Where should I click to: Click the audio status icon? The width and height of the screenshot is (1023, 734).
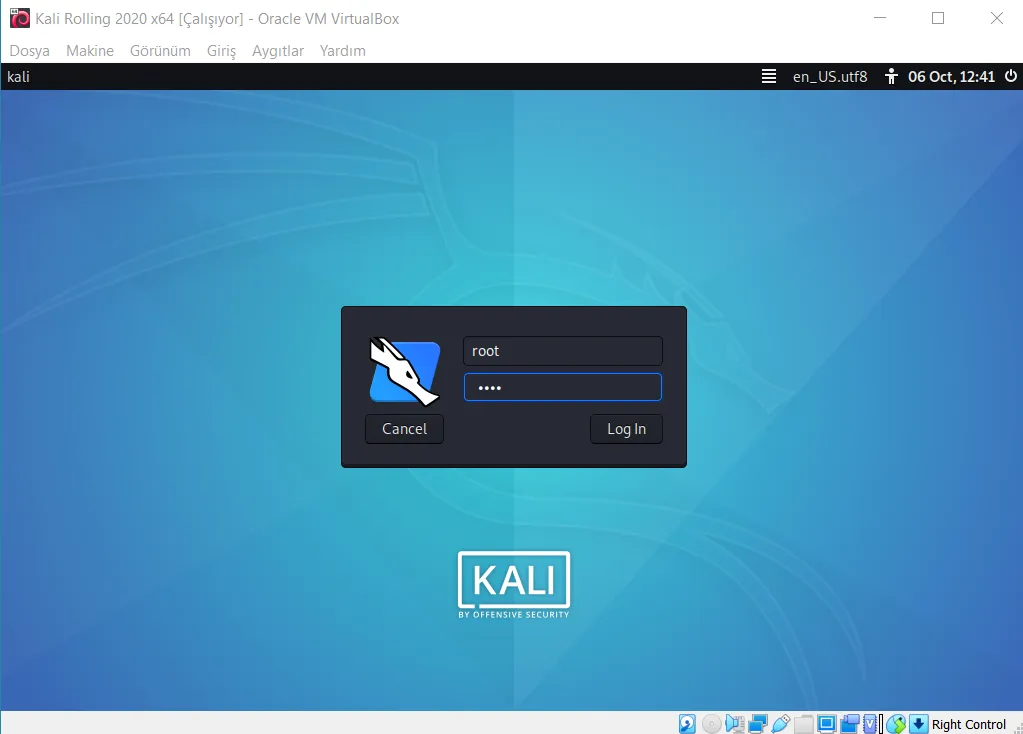[735, 724]
